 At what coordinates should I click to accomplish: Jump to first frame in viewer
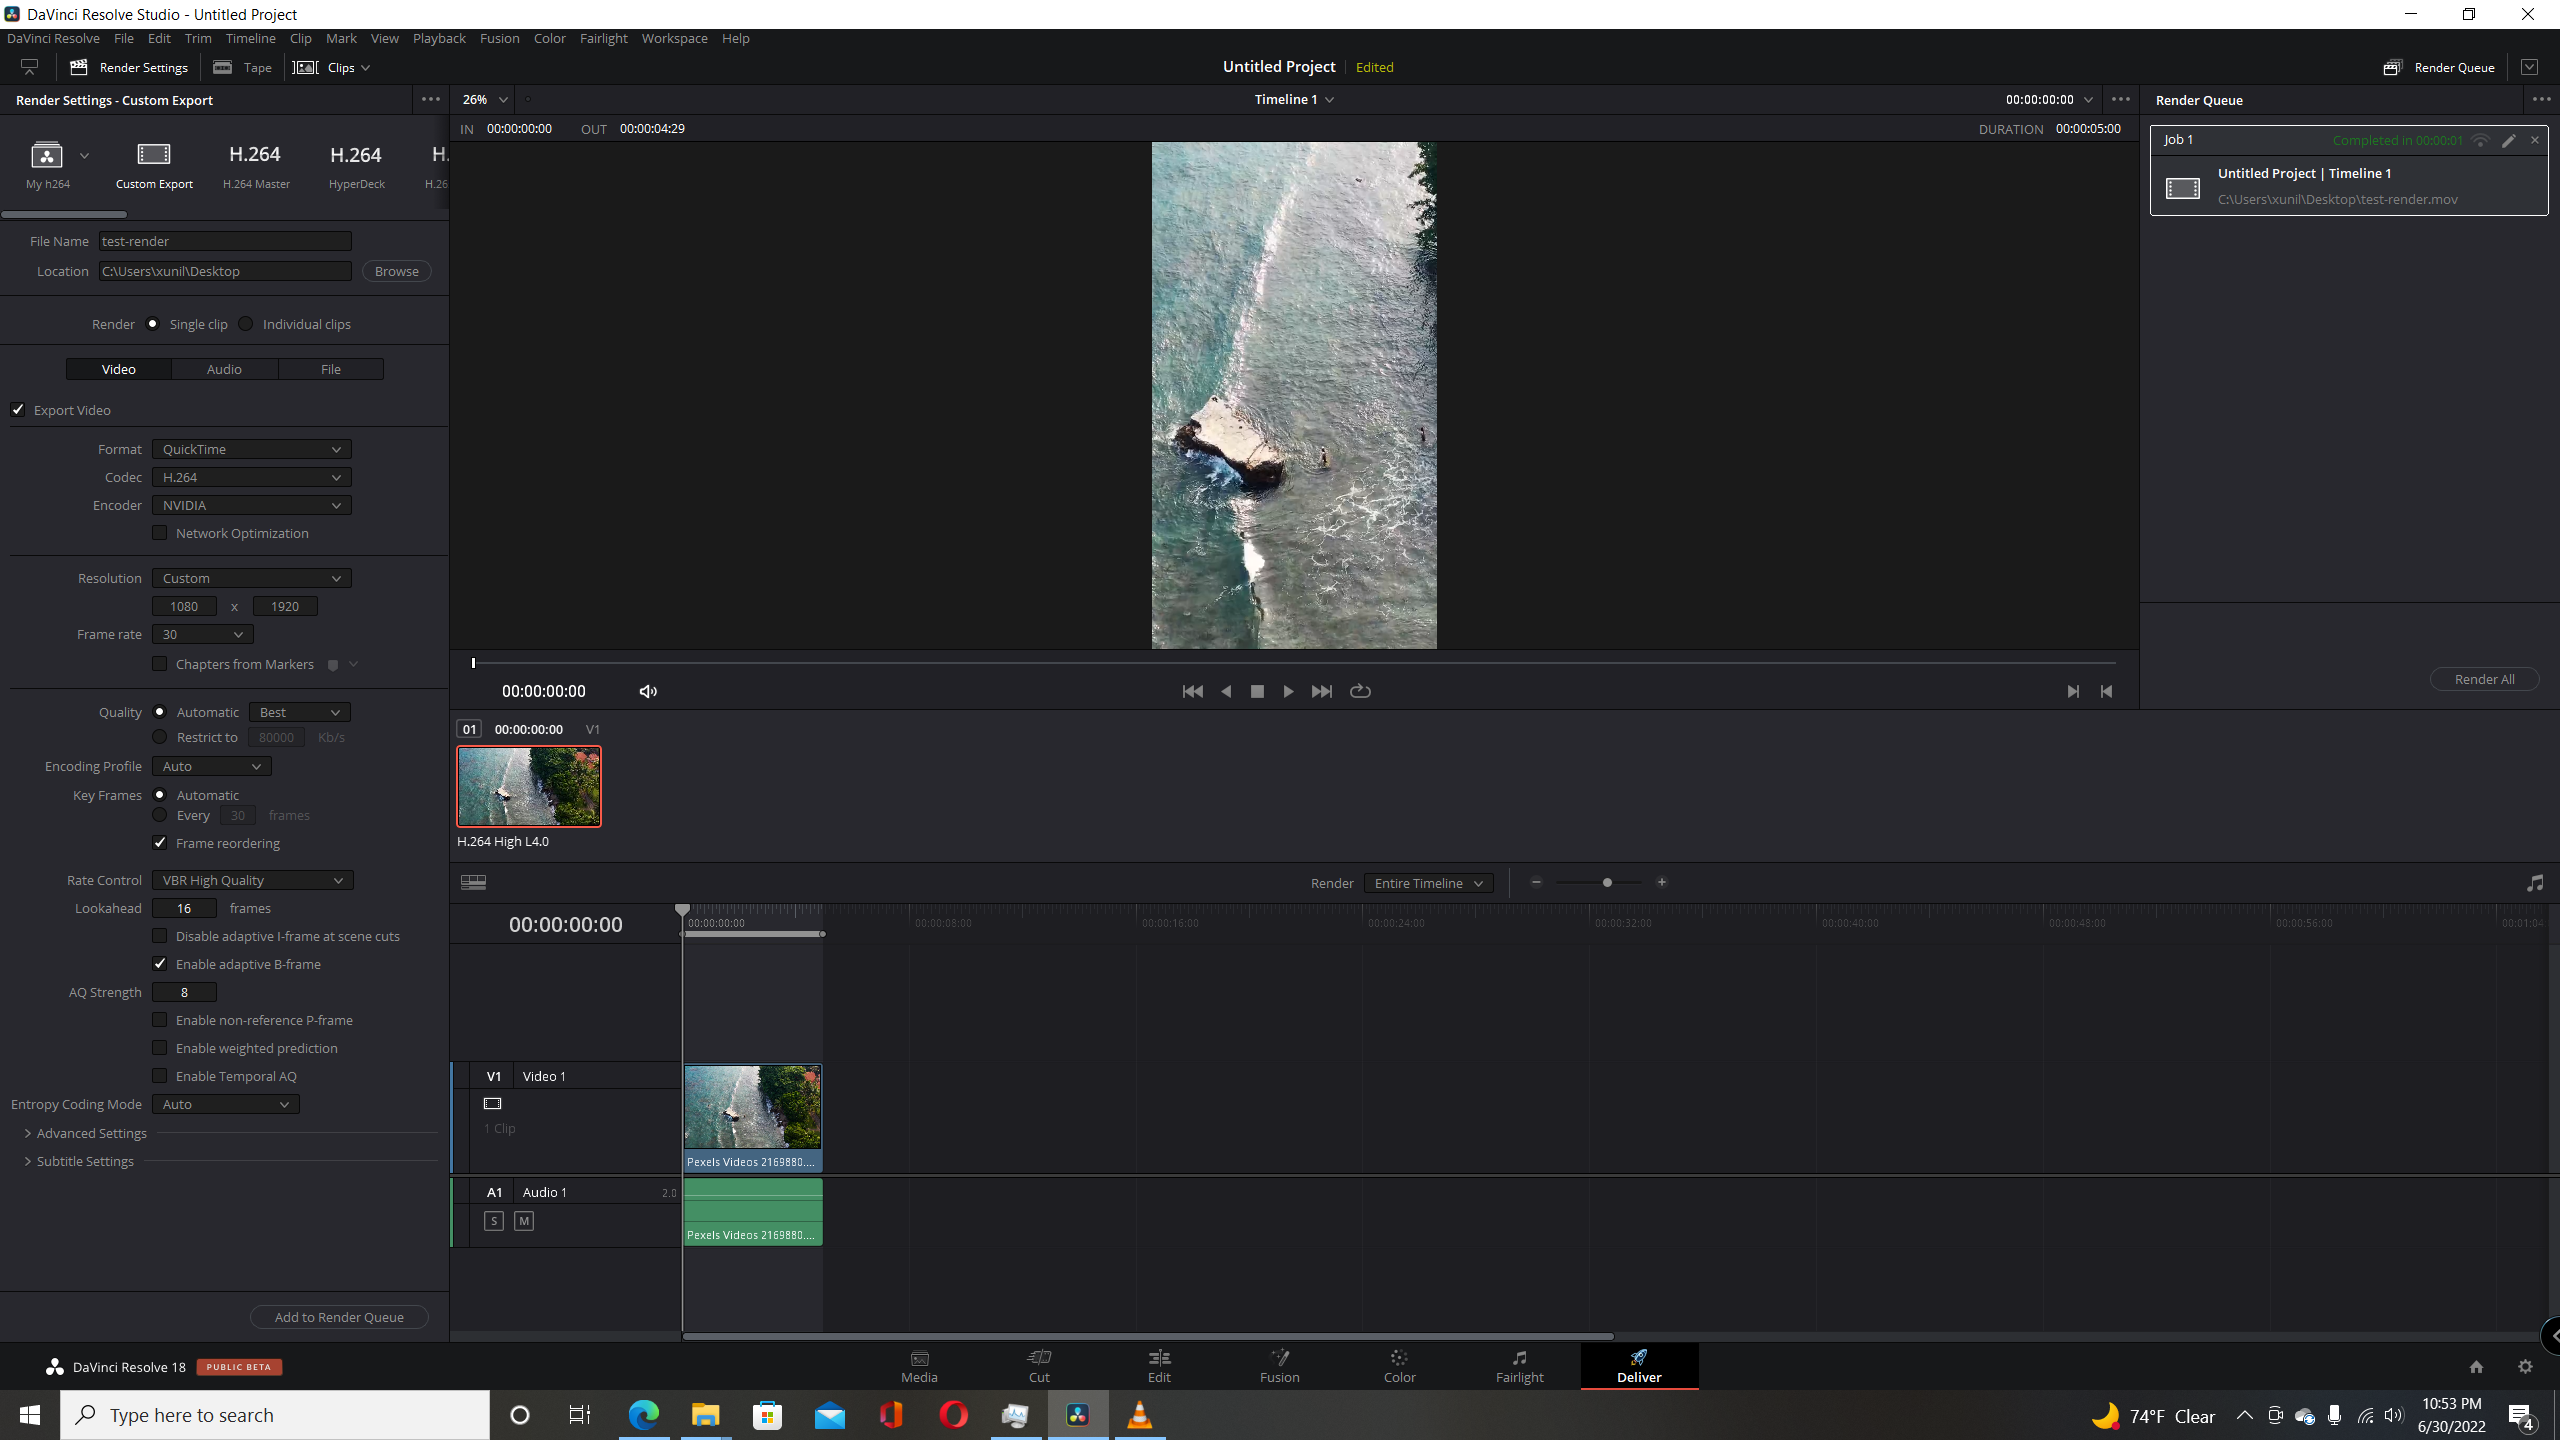[1192, 691]
